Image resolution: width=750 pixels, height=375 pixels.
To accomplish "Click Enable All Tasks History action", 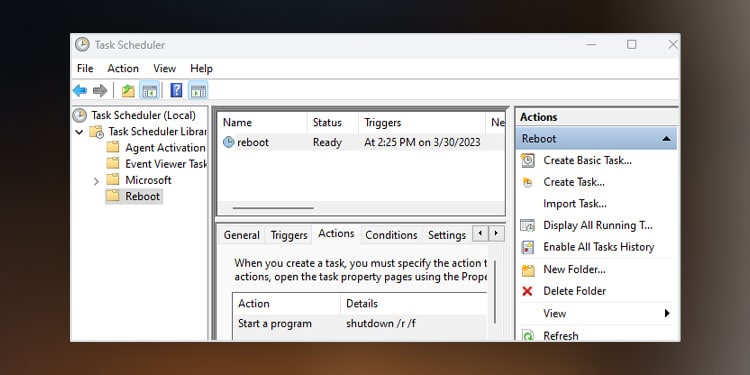I will (599, 247).
